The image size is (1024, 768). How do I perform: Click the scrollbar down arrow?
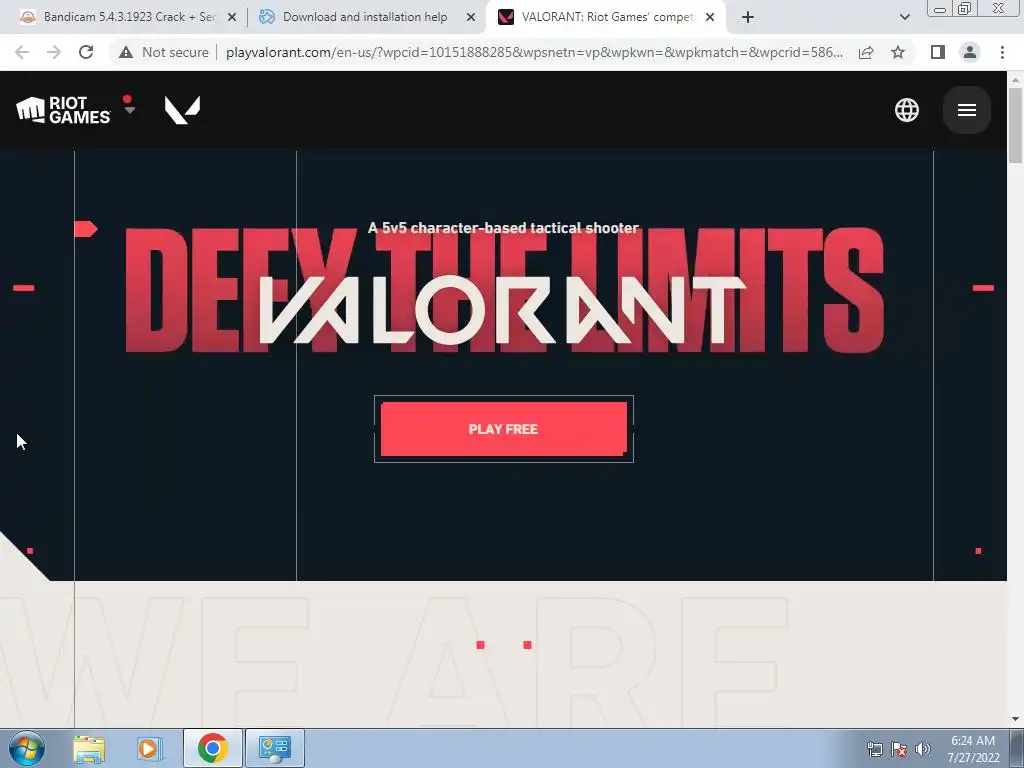point(1015,719)
